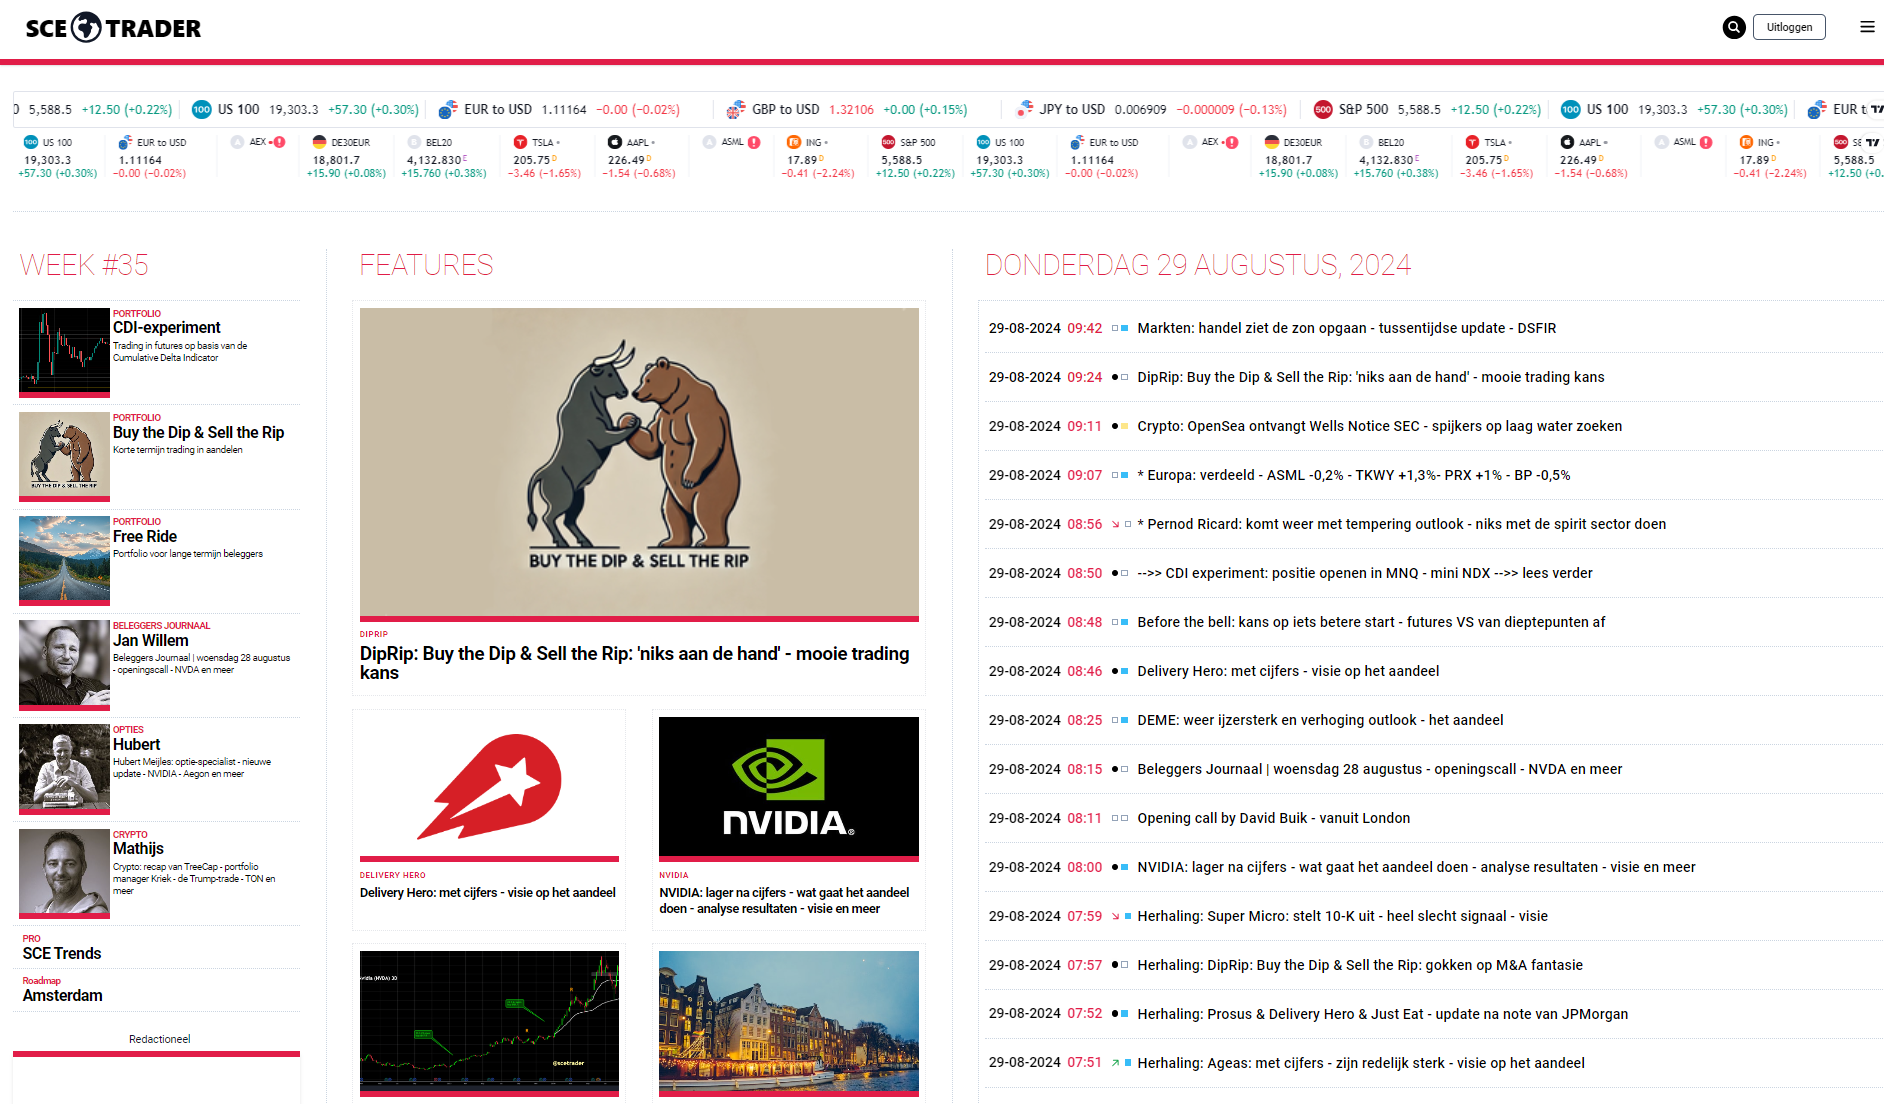The height and width of the screenshot is (1104, 1884).
Task: Click the red down-arrow icon in the Super Micro row
Action: tap(1115, 916)
